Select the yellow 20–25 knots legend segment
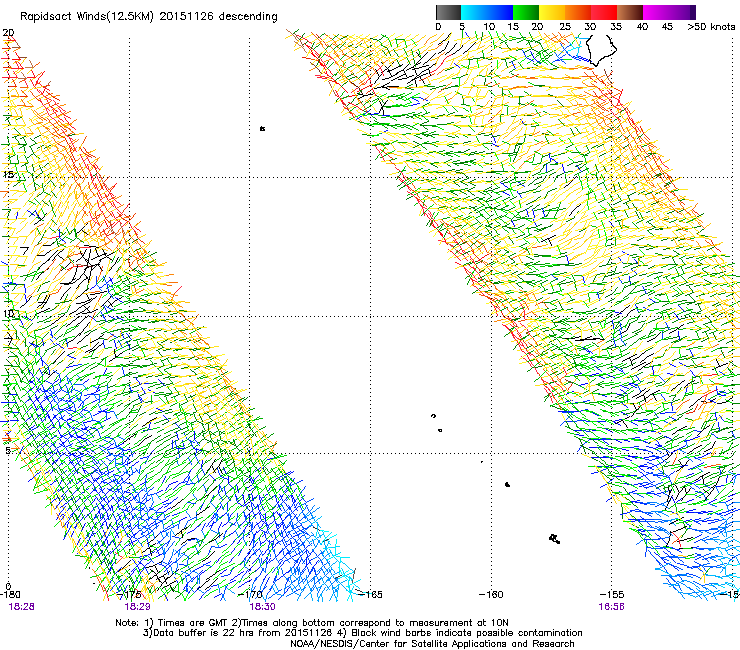 point(552,12)
